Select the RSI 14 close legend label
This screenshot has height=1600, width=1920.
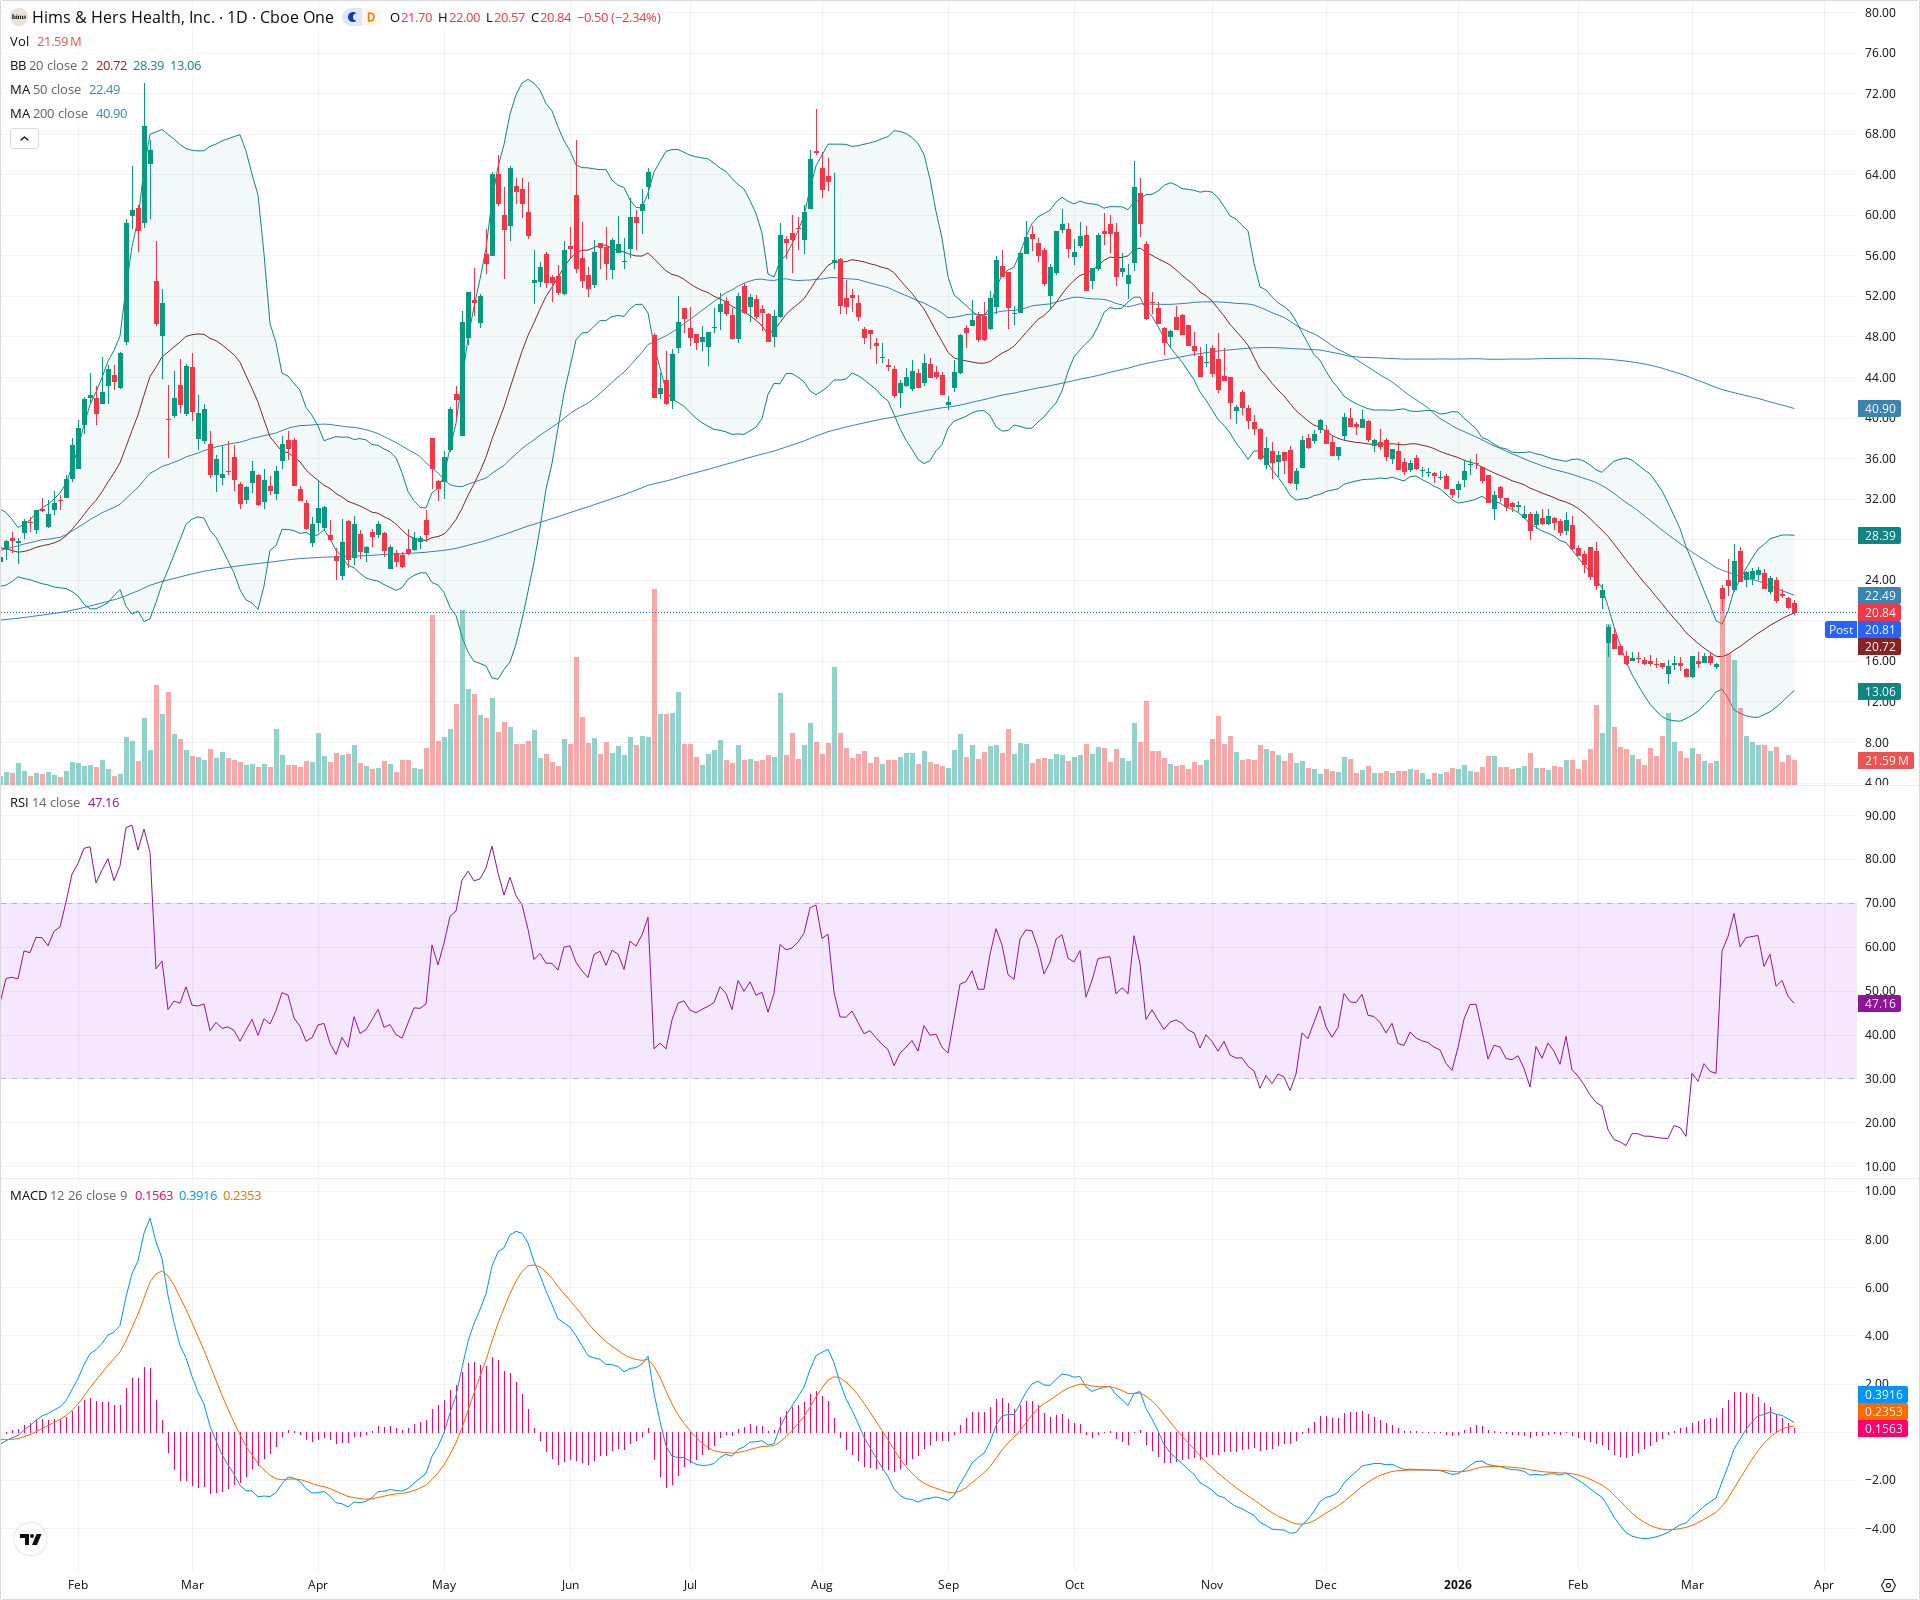point(44,802)
